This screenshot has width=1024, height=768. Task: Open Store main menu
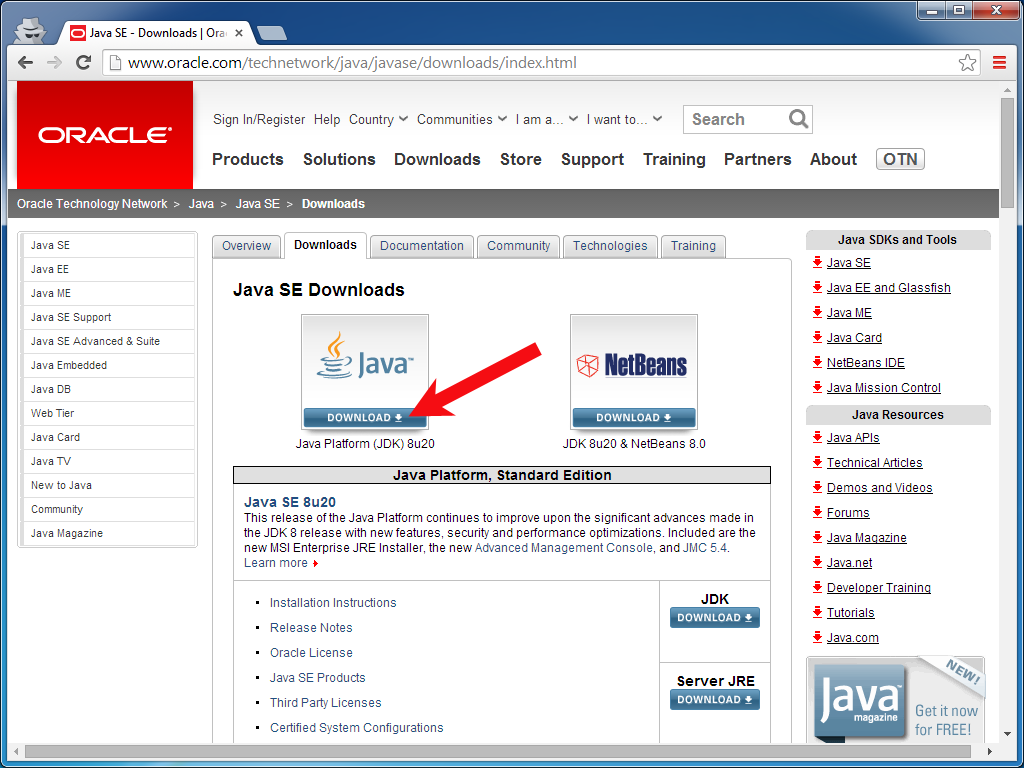pos(520,159)
